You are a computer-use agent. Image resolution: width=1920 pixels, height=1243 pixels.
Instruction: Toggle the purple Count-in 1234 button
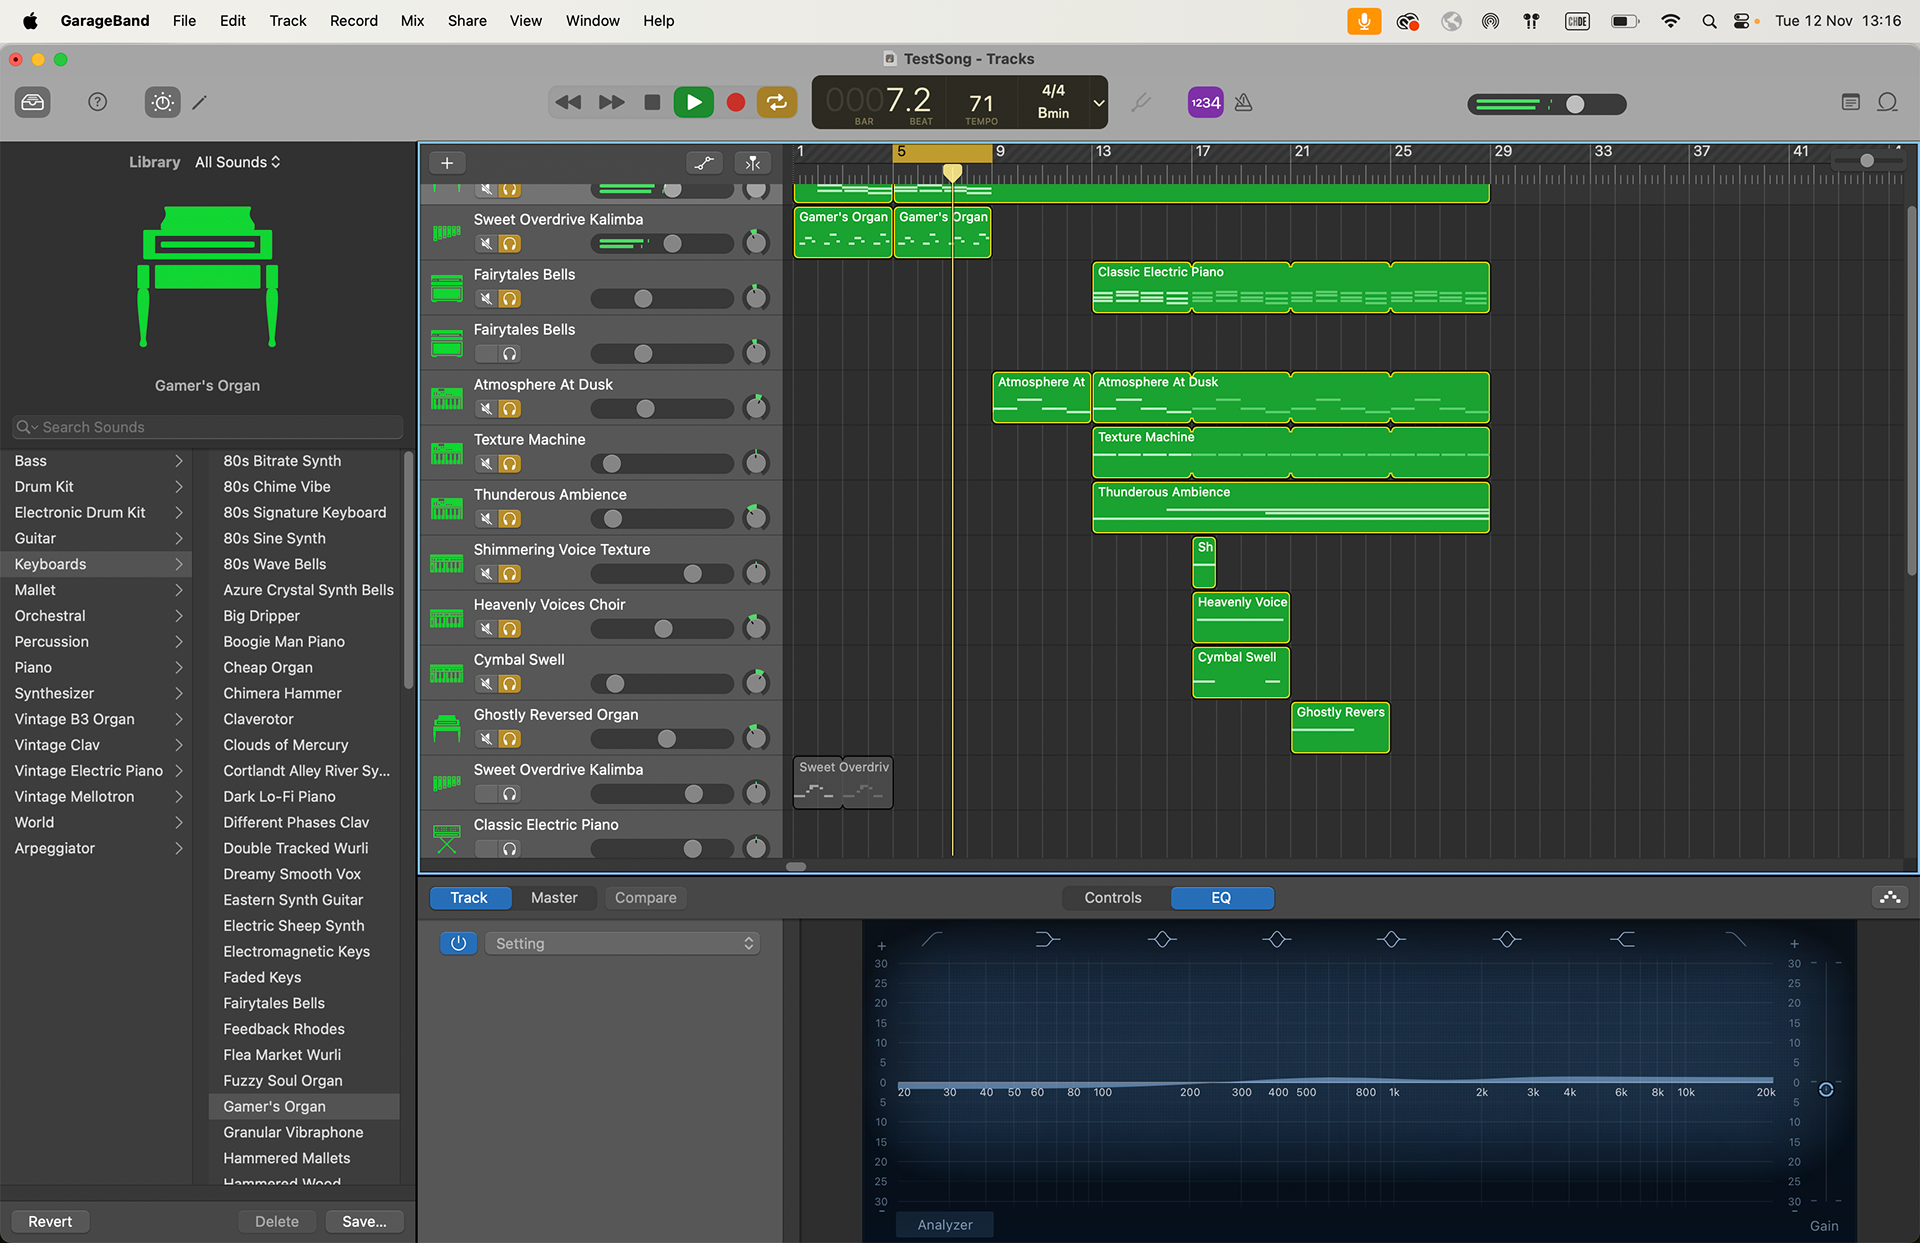tap(1205, 102)
